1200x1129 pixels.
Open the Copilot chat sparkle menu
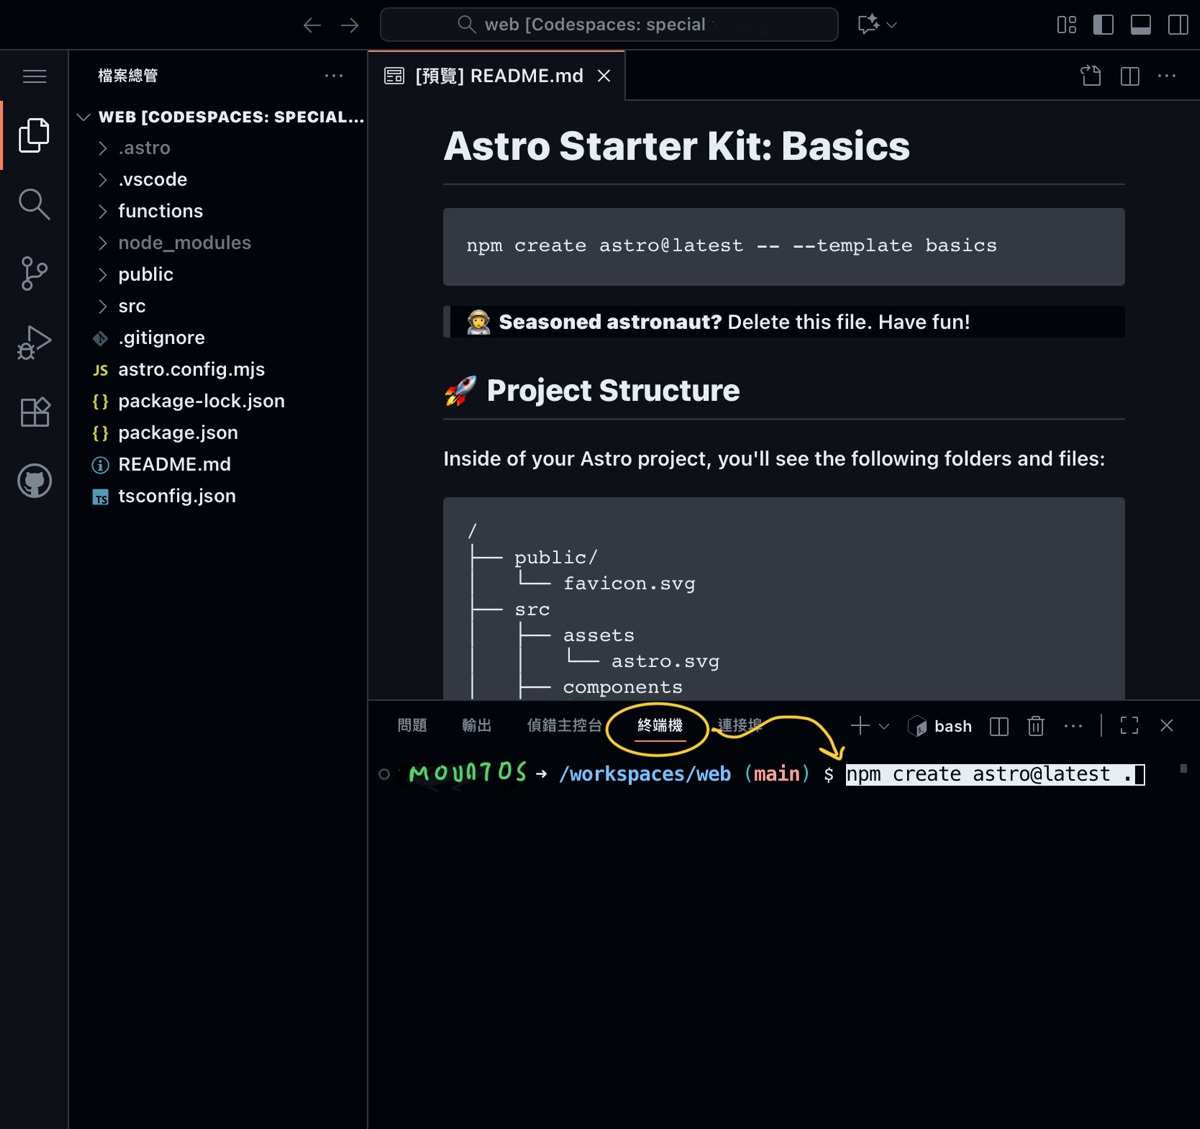[877, 25]
